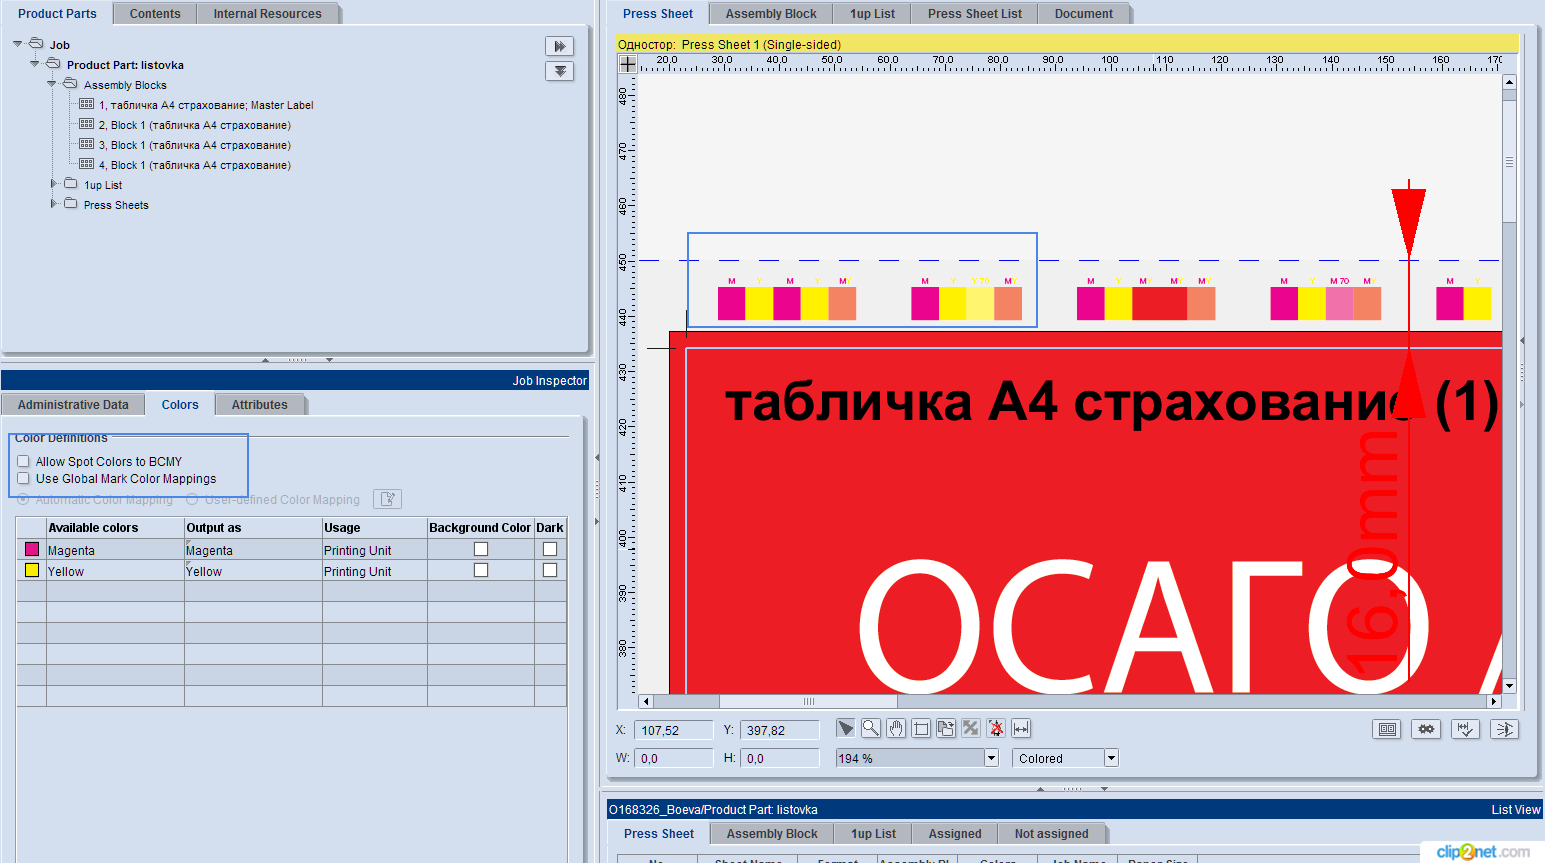Click the double down-arrow button beside the job tree
Screen dimensions: 1545x863
(559, 71)
